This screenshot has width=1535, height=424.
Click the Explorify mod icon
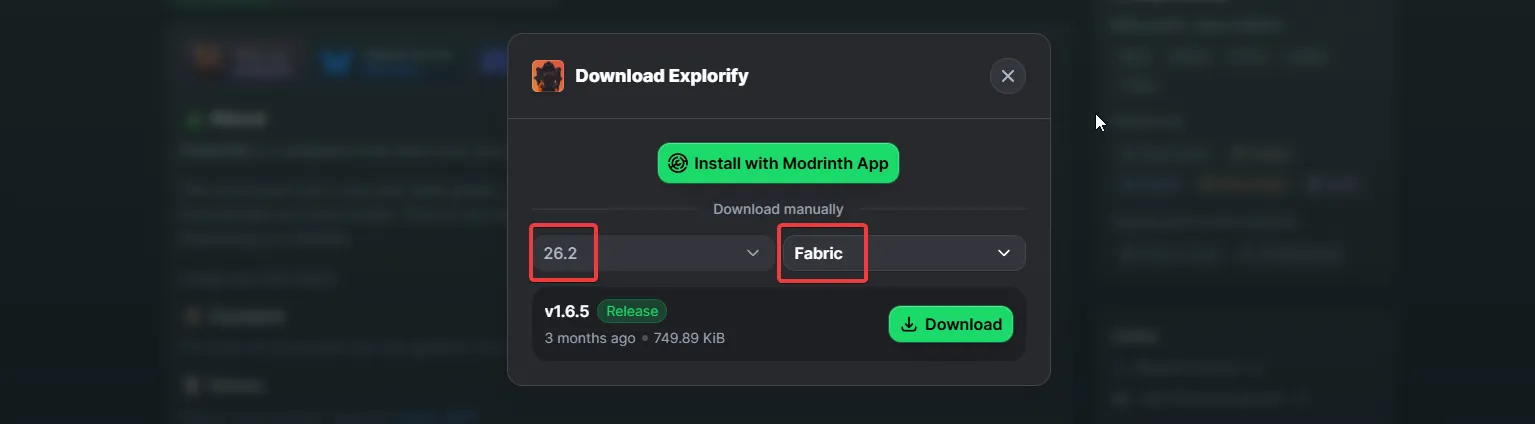548,76
